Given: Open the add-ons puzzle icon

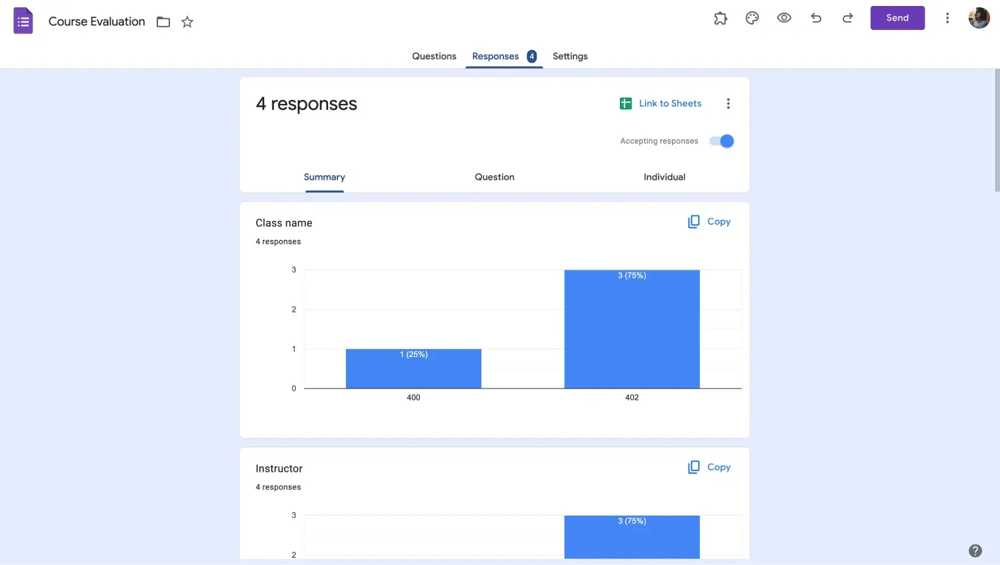Looking at the screenshot, I should (720, 18).
